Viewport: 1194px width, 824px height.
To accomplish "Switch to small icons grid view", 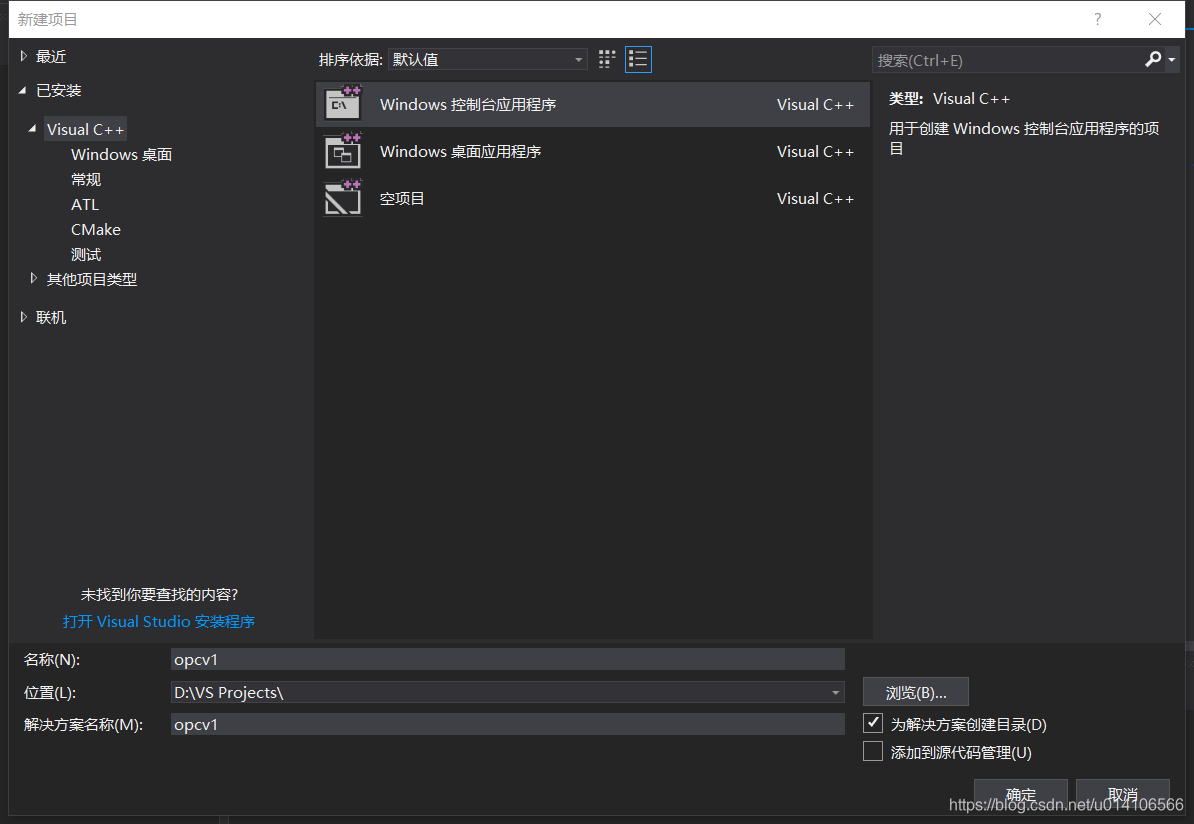I will 607,59.
